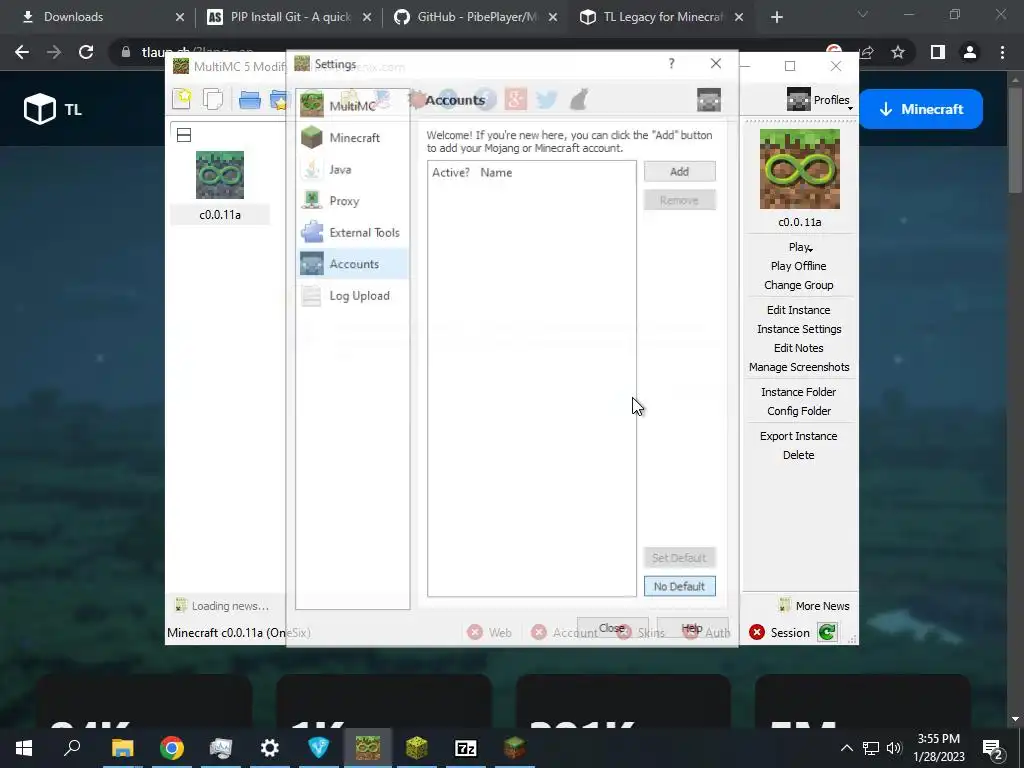Open the Chrome three-dot menu
The image size is (1024, 768).
click(x=1002, y=52)
